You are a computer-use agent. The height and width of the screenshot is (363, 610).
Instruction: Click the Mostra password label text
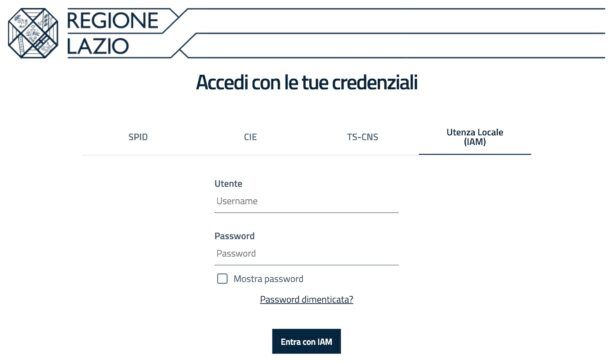[268, 279]
